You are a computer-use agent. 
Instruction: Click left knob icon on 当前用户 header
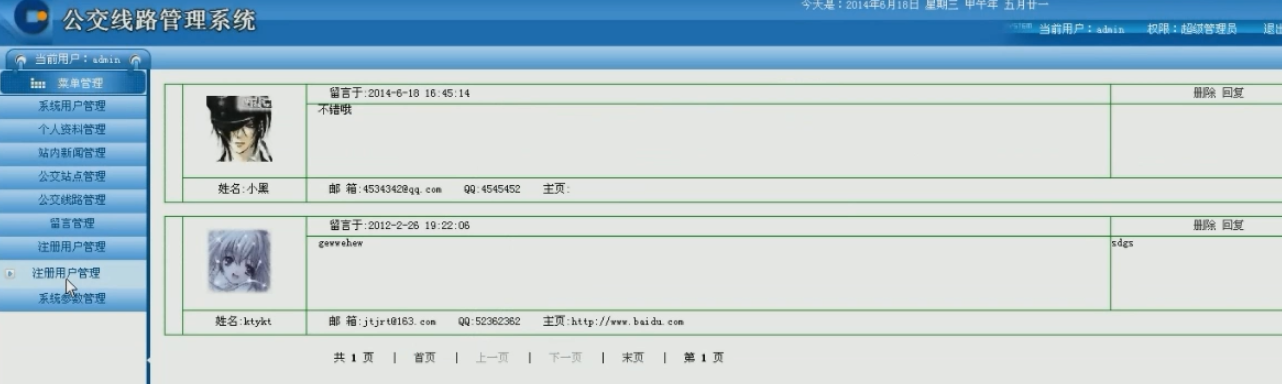point(20,60)
